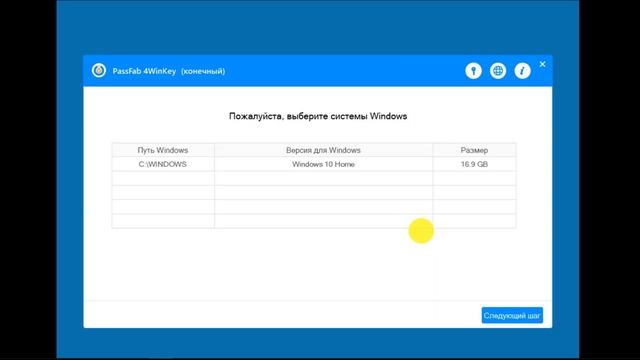The width and height of the screenshot is (640, 360).
Task: Open the info about icon
Action: (522, 71)
